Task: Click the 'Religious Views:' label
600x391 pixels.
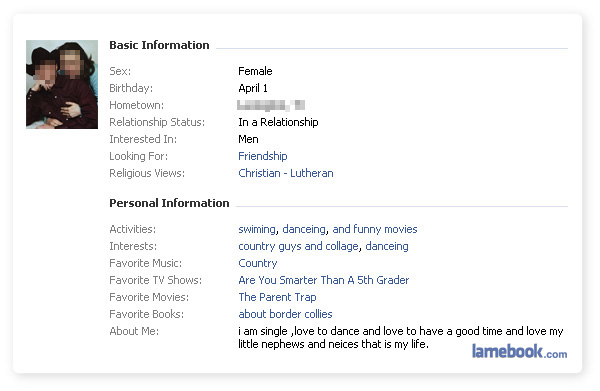Action: [147, 173]
